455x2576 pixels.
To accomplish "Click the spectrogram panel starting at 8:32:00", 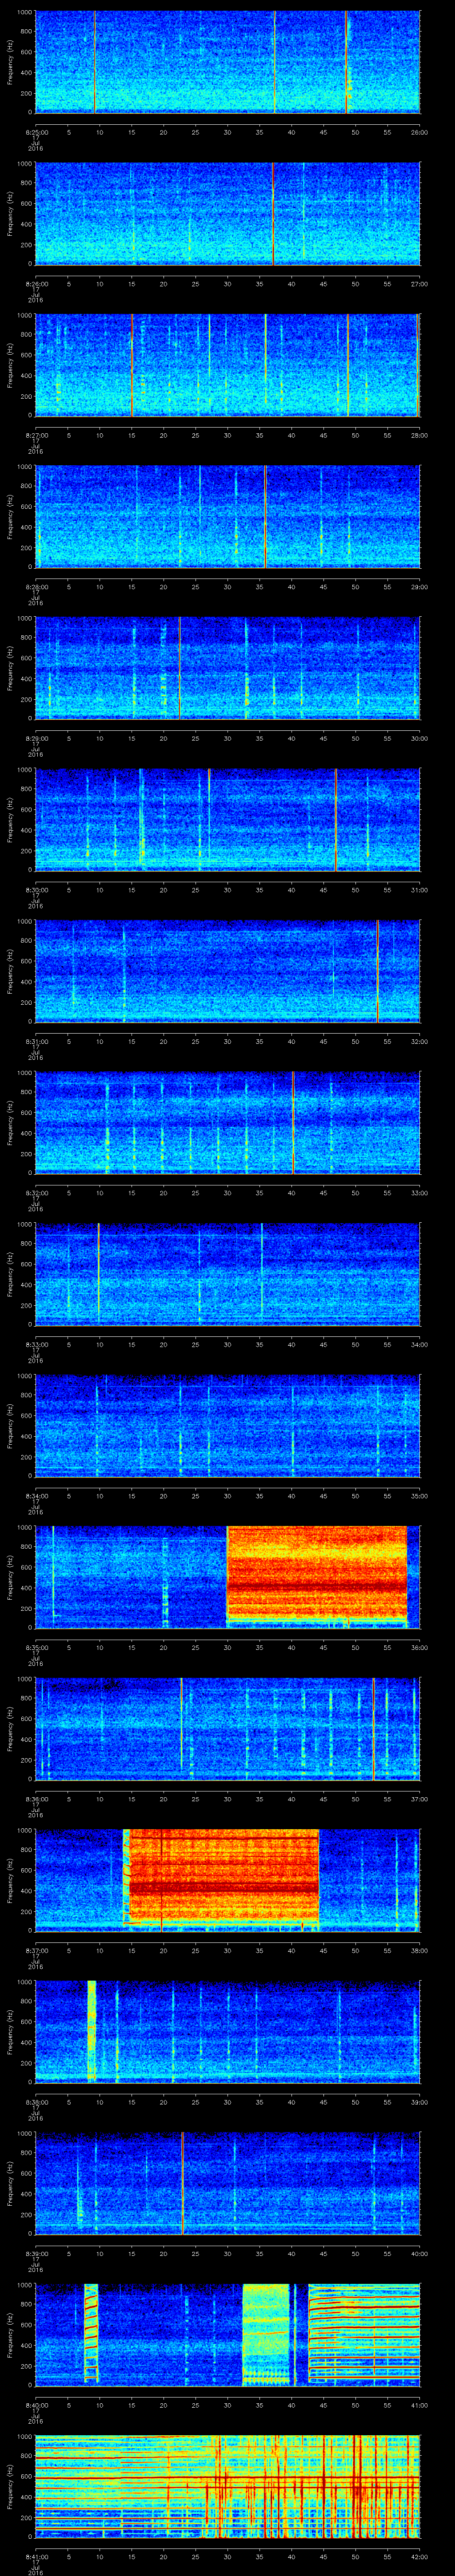I will [228, 1122].
